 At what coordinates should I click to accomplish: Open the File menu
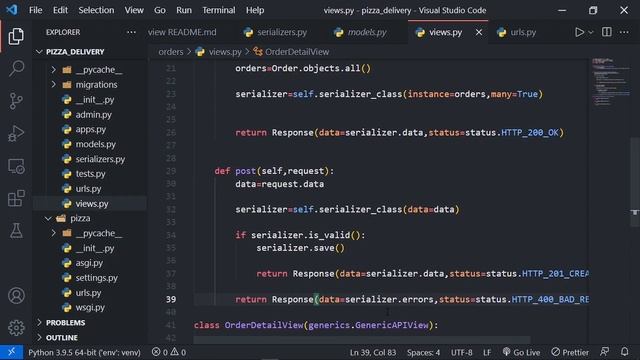click(36, 10)
